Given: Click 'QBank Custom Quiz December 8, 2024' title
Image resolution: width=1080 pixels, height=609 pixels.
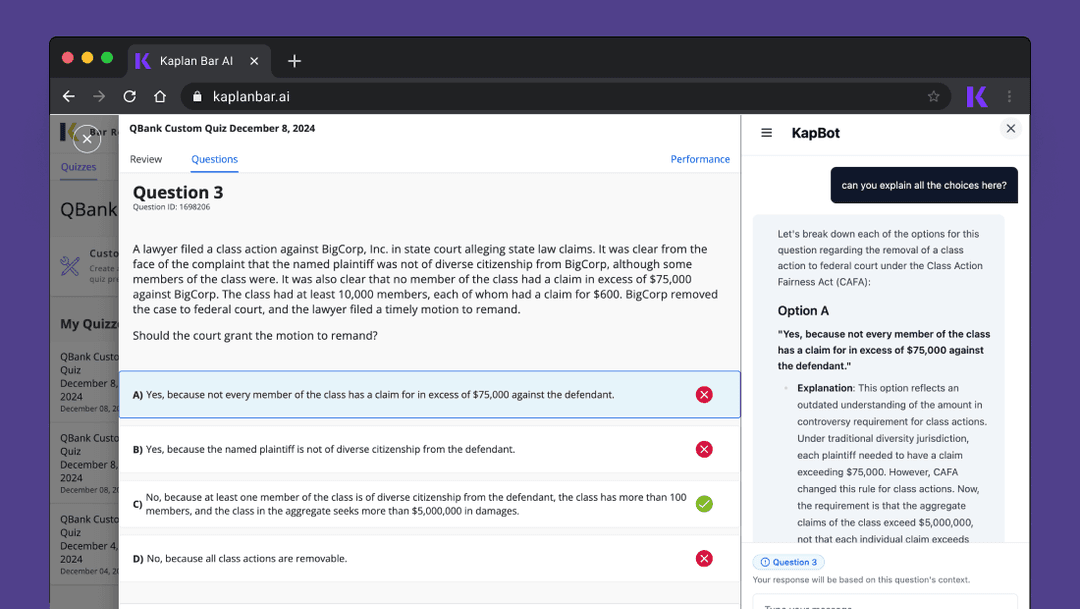Looking at the screenshot, I should click(x=222, y=128).
